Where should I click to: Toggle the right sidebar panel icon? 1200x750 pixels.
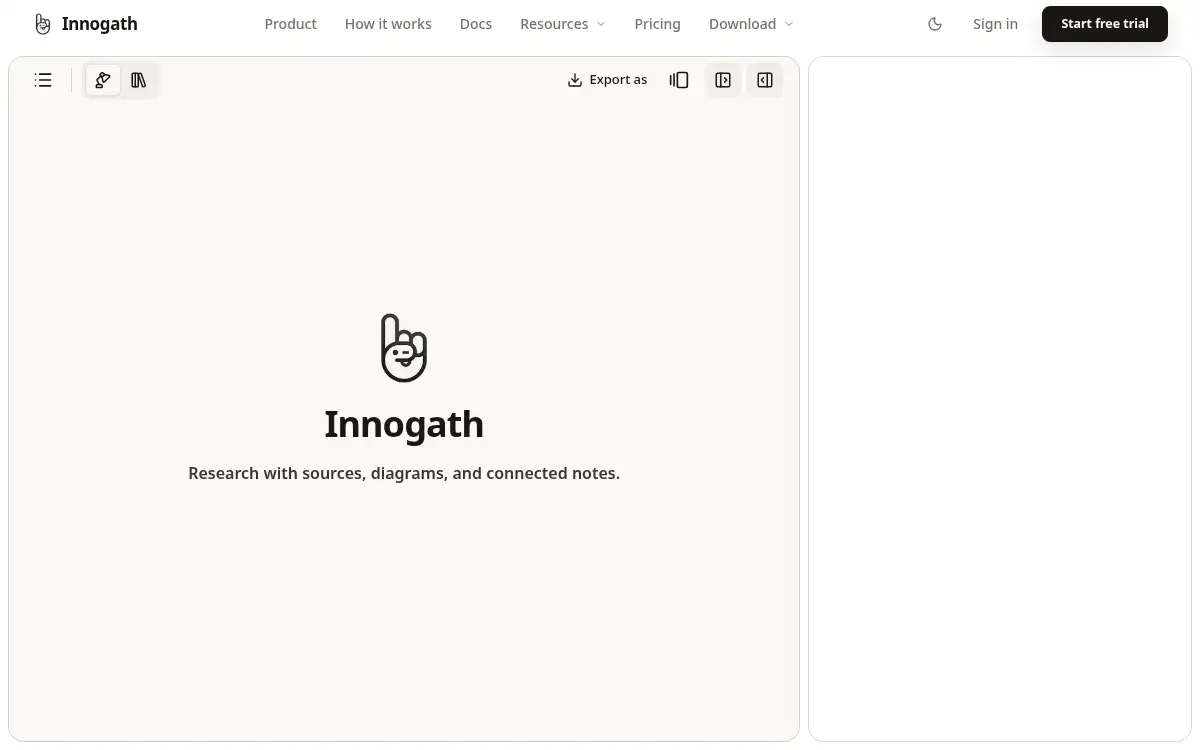coord(765,80)
